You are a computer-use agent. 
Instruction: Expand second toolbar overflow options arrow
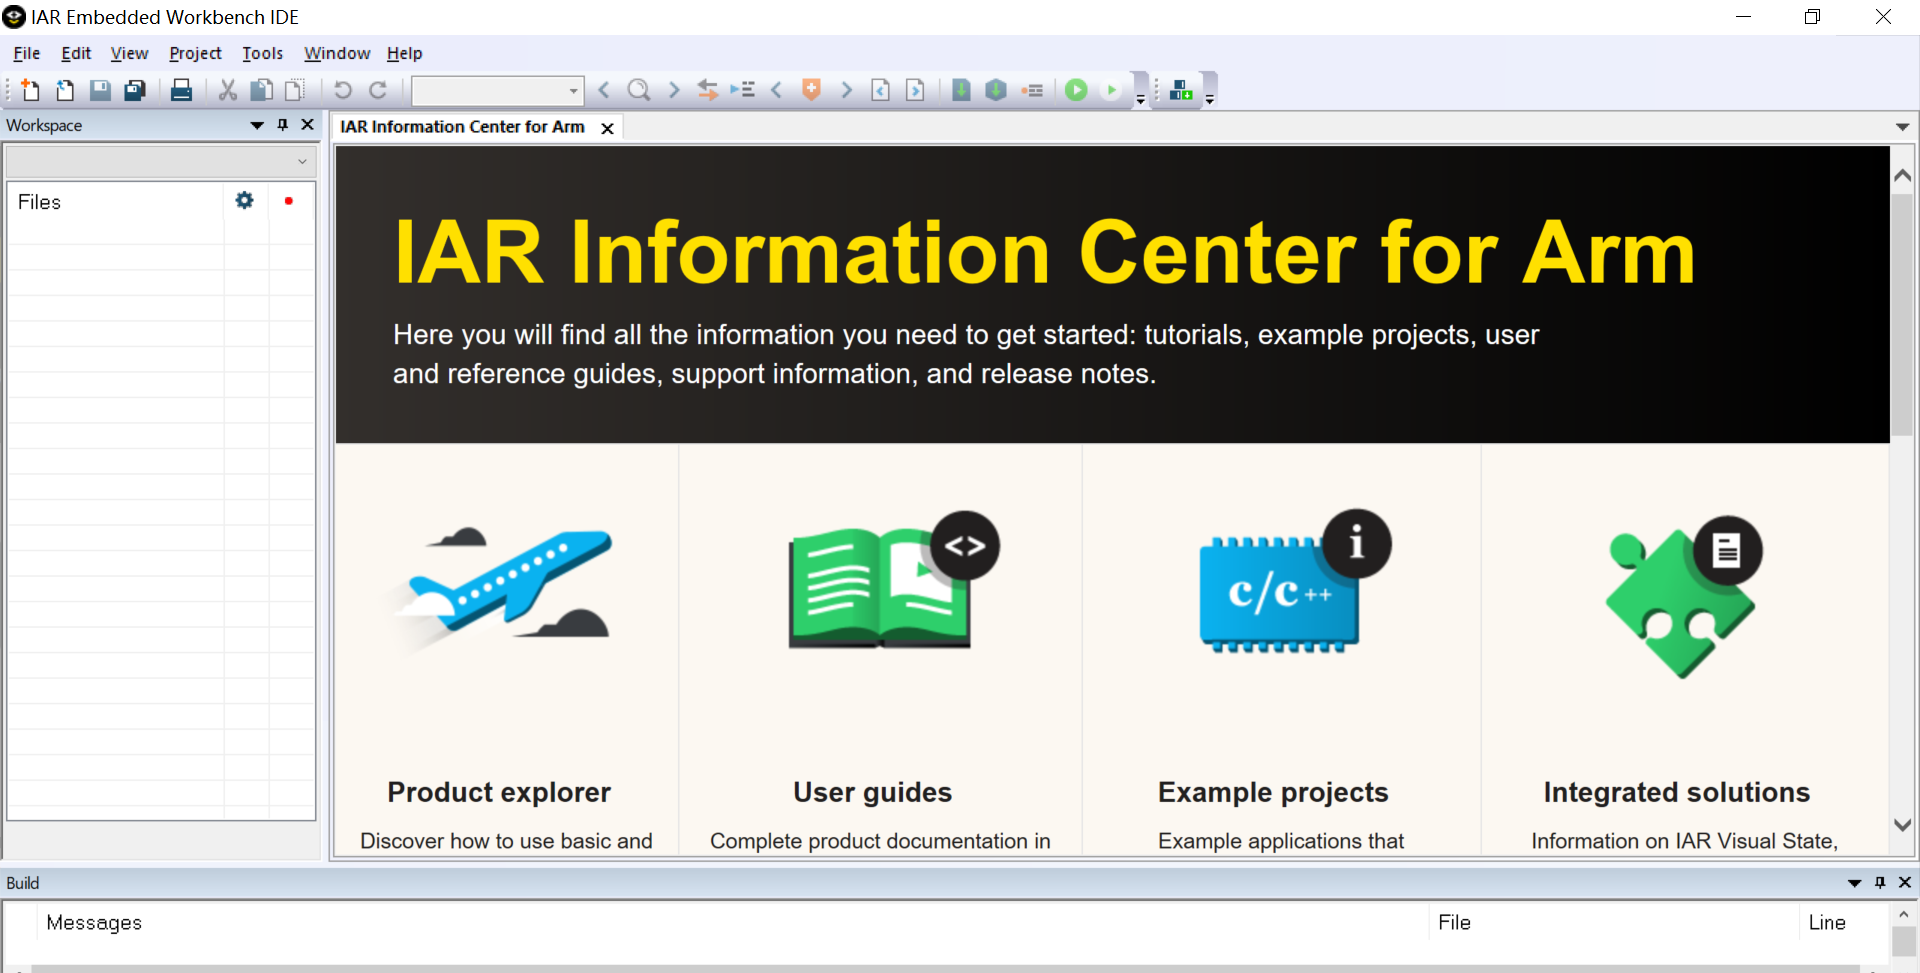coord(1209,100)
